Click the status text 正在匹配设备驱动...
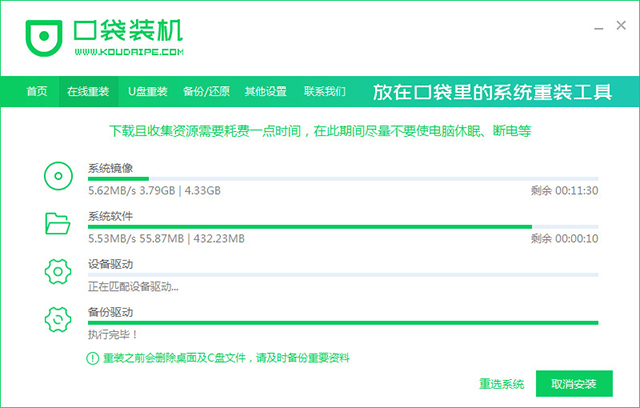Screen dimensions: 640x408 click(x=133, y=287)
